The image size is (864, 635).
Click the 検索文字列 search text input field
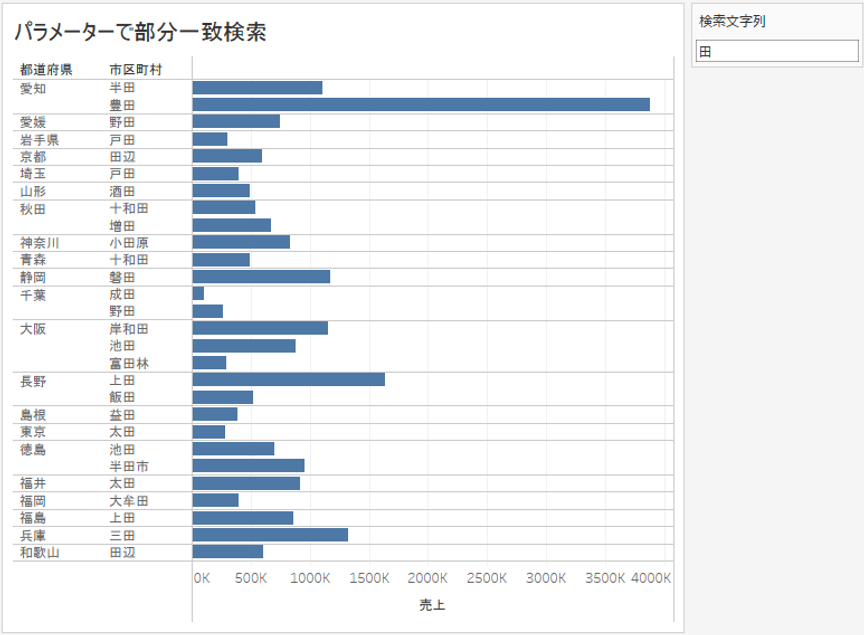(x=777, y=51)
